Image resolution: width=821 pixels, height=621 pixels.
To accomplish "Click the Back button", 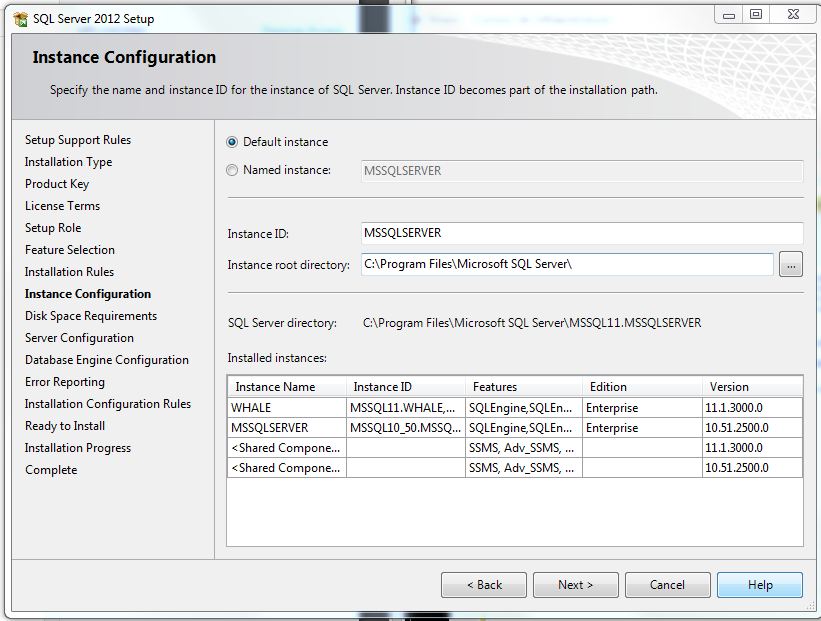I will tap(484, 585).
